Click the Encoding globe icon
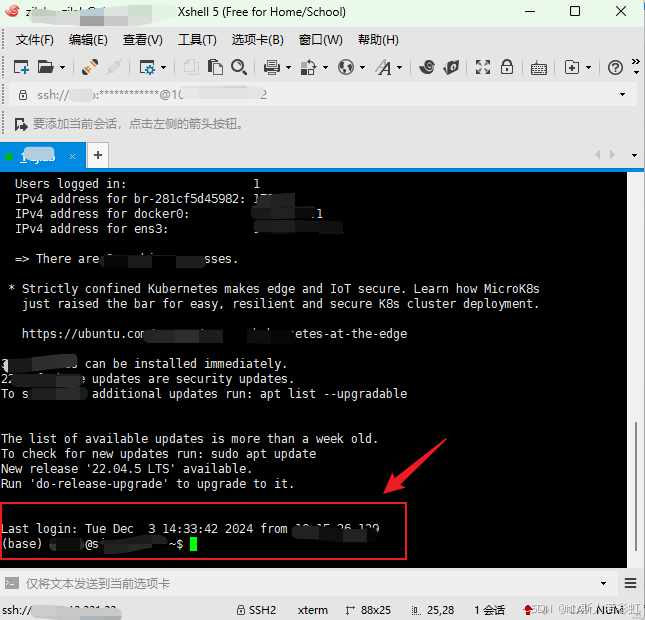 pos(346,67)
